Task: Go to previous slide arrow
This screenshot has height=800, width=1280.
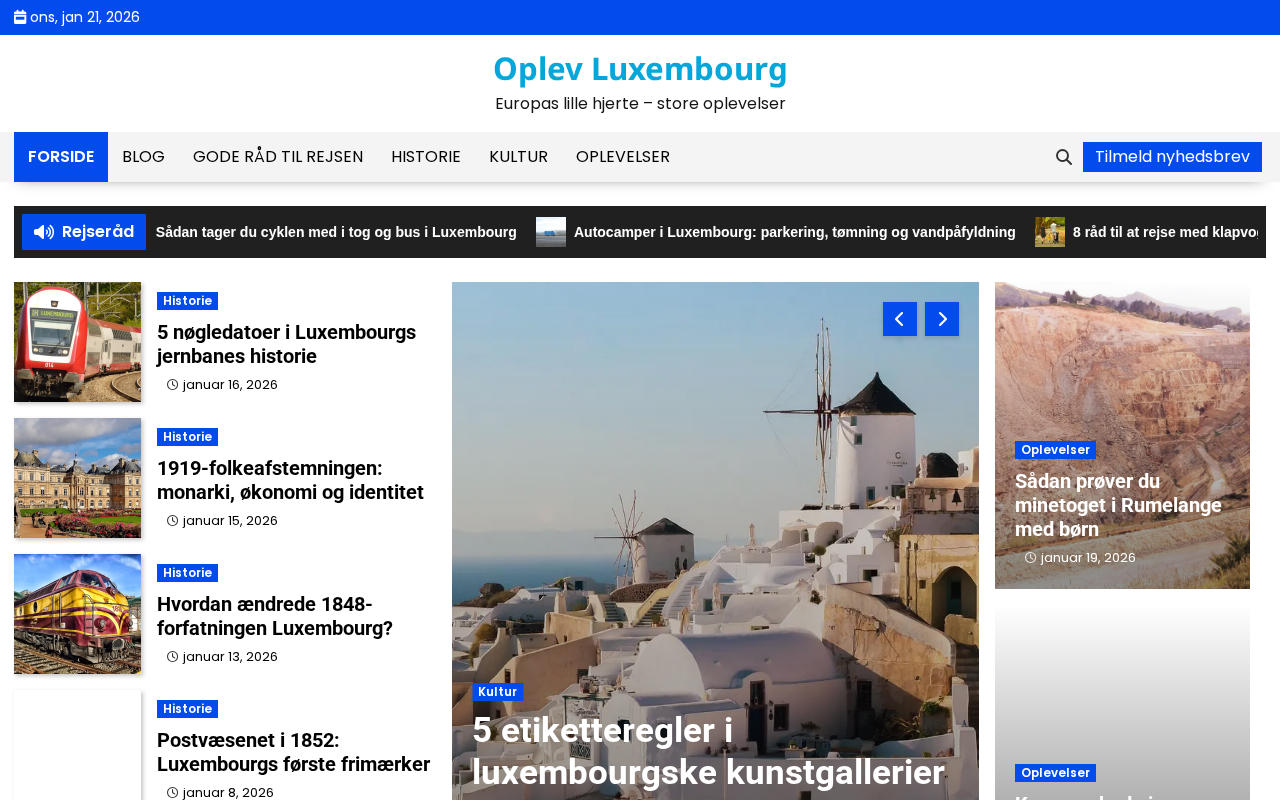Action: click(900, 319)
